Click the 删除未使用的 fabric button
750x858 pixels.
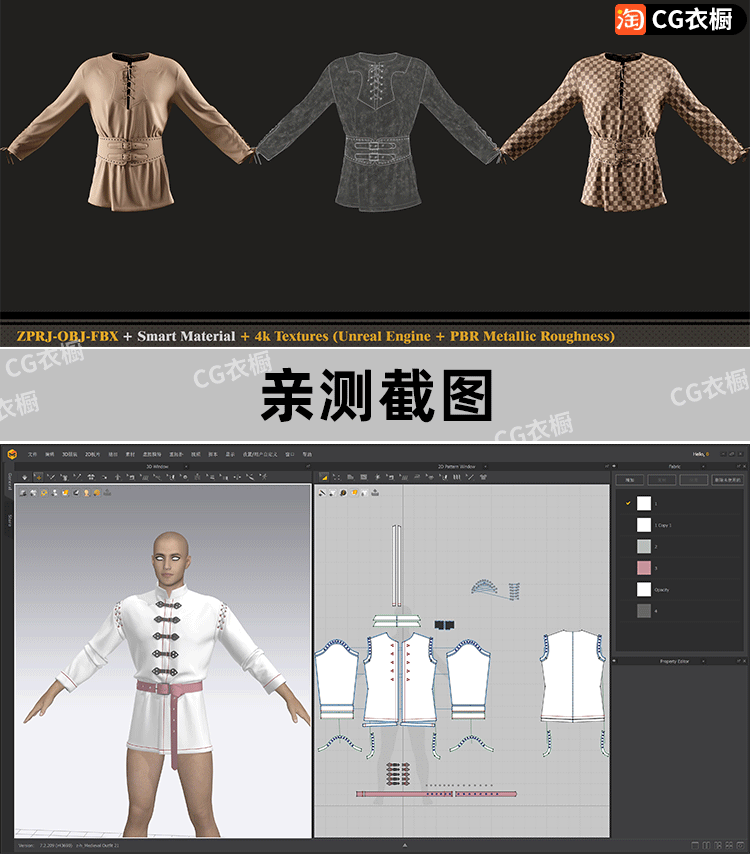(727, 480)
